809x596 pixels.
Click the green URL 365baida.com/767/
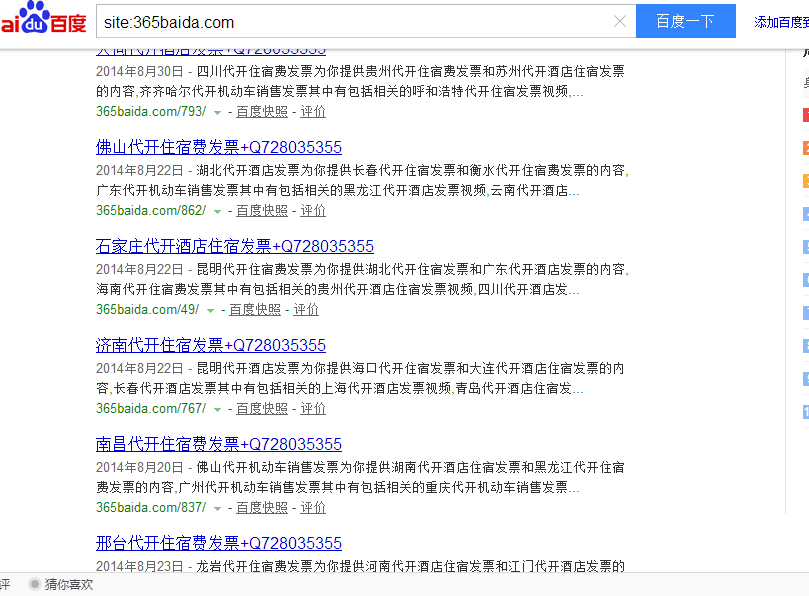pos(151,409)
